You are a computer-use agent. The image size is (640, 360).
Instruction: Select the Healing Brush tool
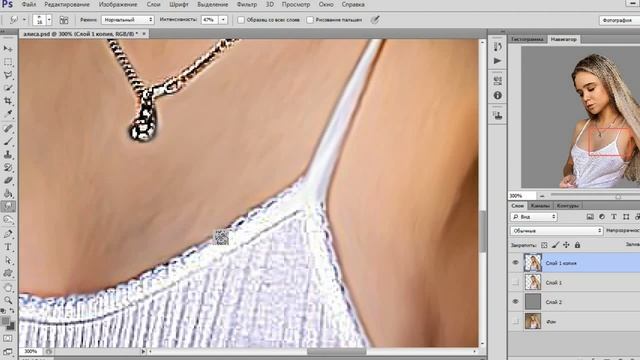point(8,128)
